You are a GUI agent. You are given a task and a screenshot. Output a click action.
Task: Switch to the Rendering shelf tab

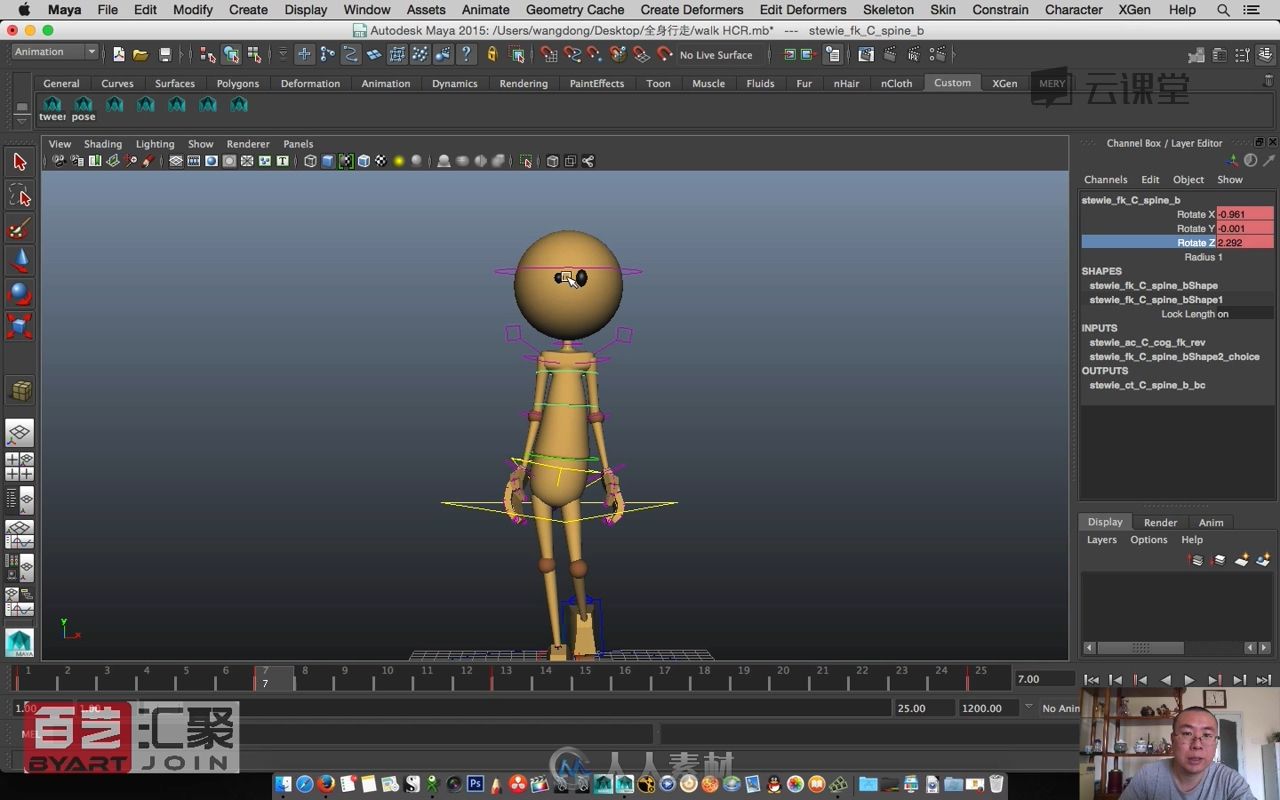[x=524, y=83]
